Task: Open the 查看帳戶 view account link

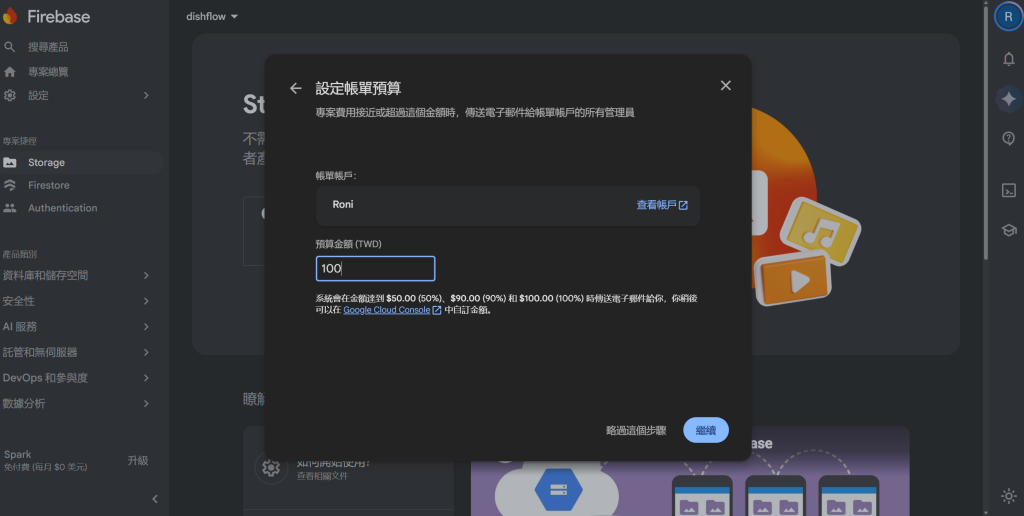Action: coord(662,205)
